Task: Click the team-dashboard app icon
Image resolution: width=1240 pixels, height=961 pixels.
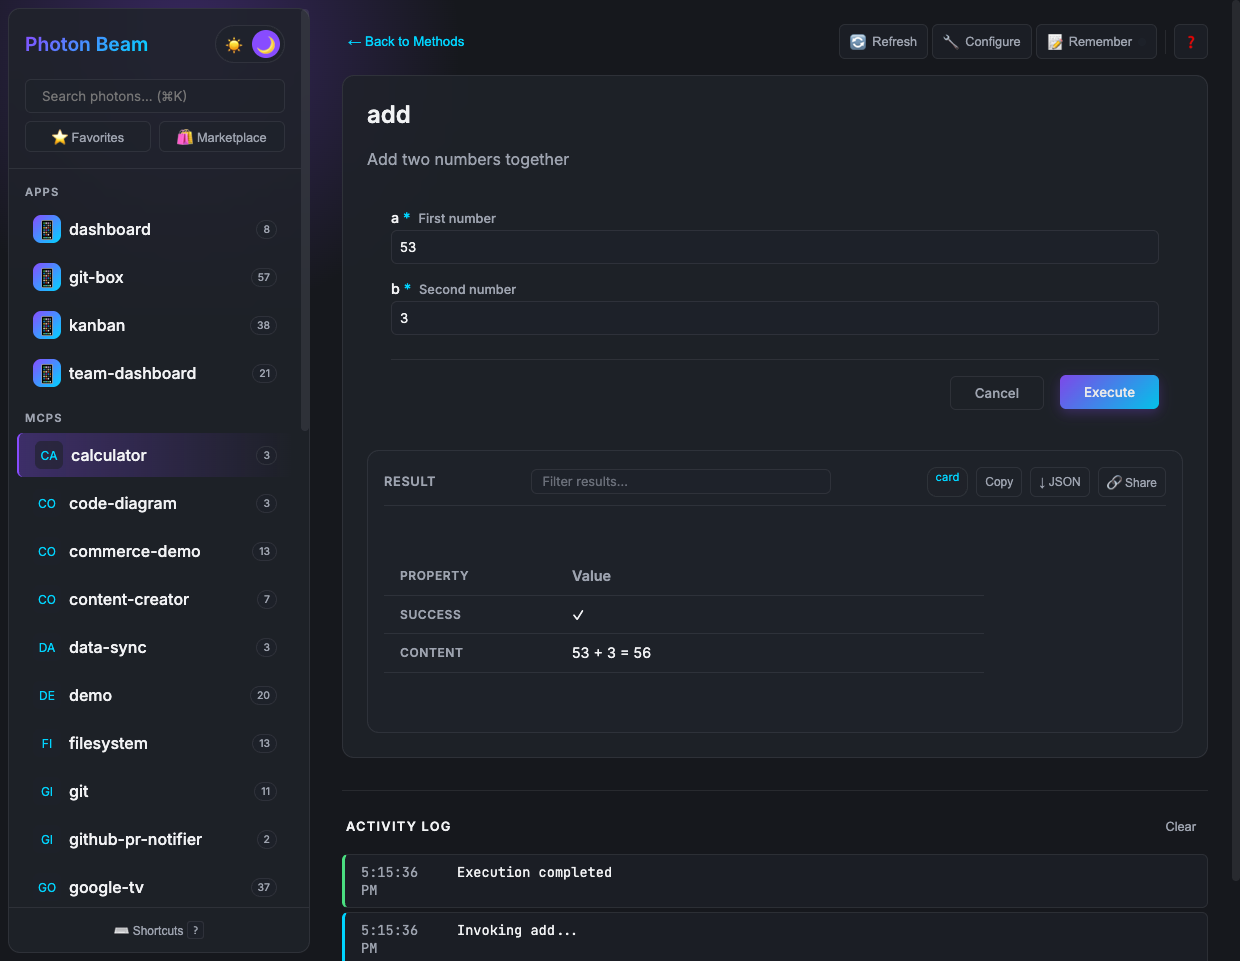Action: tap(47, 373)
